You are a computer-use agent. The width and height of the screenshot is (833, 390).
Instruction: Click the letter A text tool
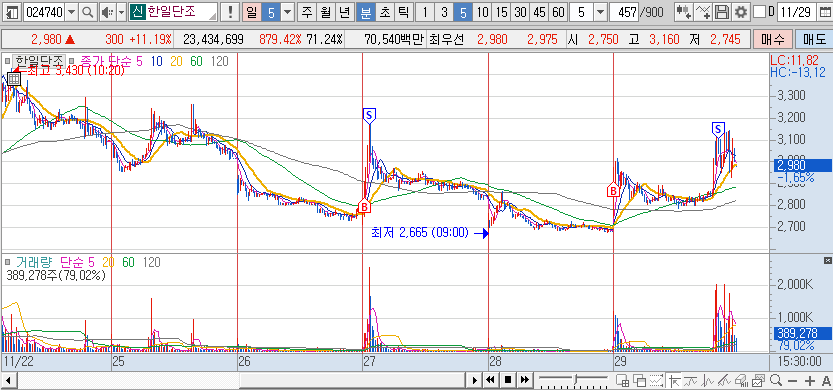tap(826, 380)
